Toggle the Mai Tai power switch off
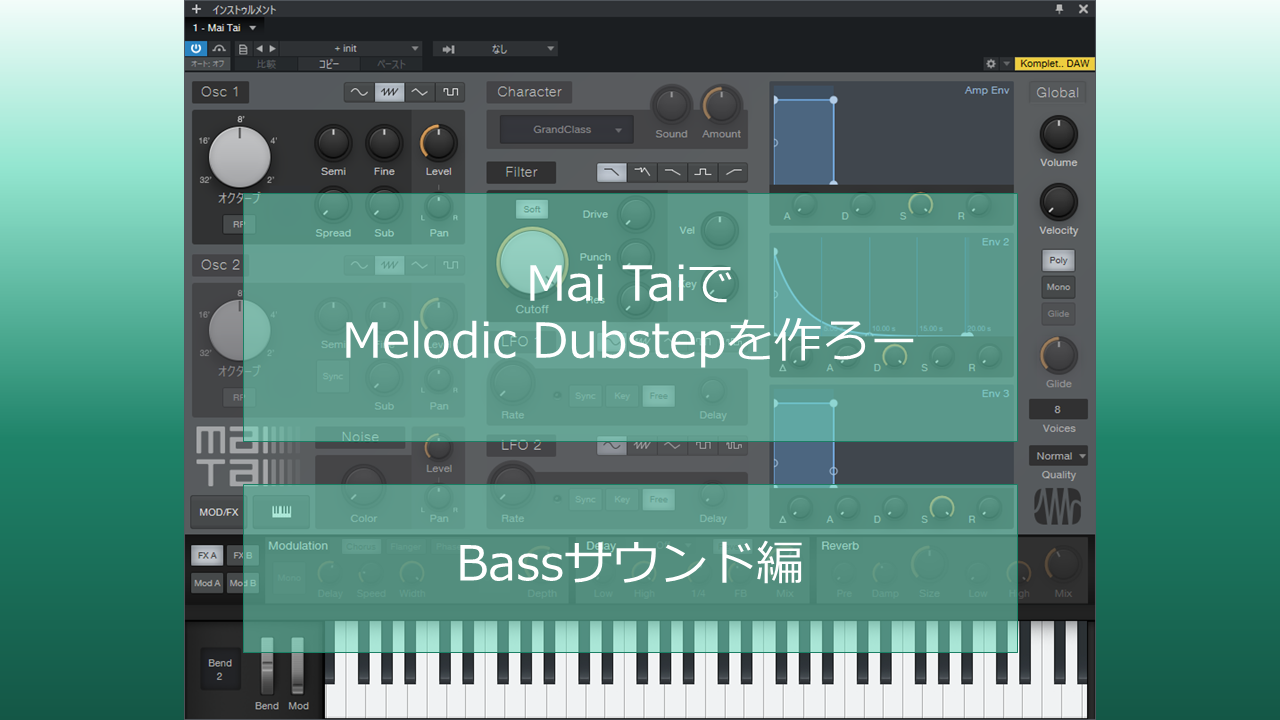This screenshot has height=720, width=1280. point(194,47)
